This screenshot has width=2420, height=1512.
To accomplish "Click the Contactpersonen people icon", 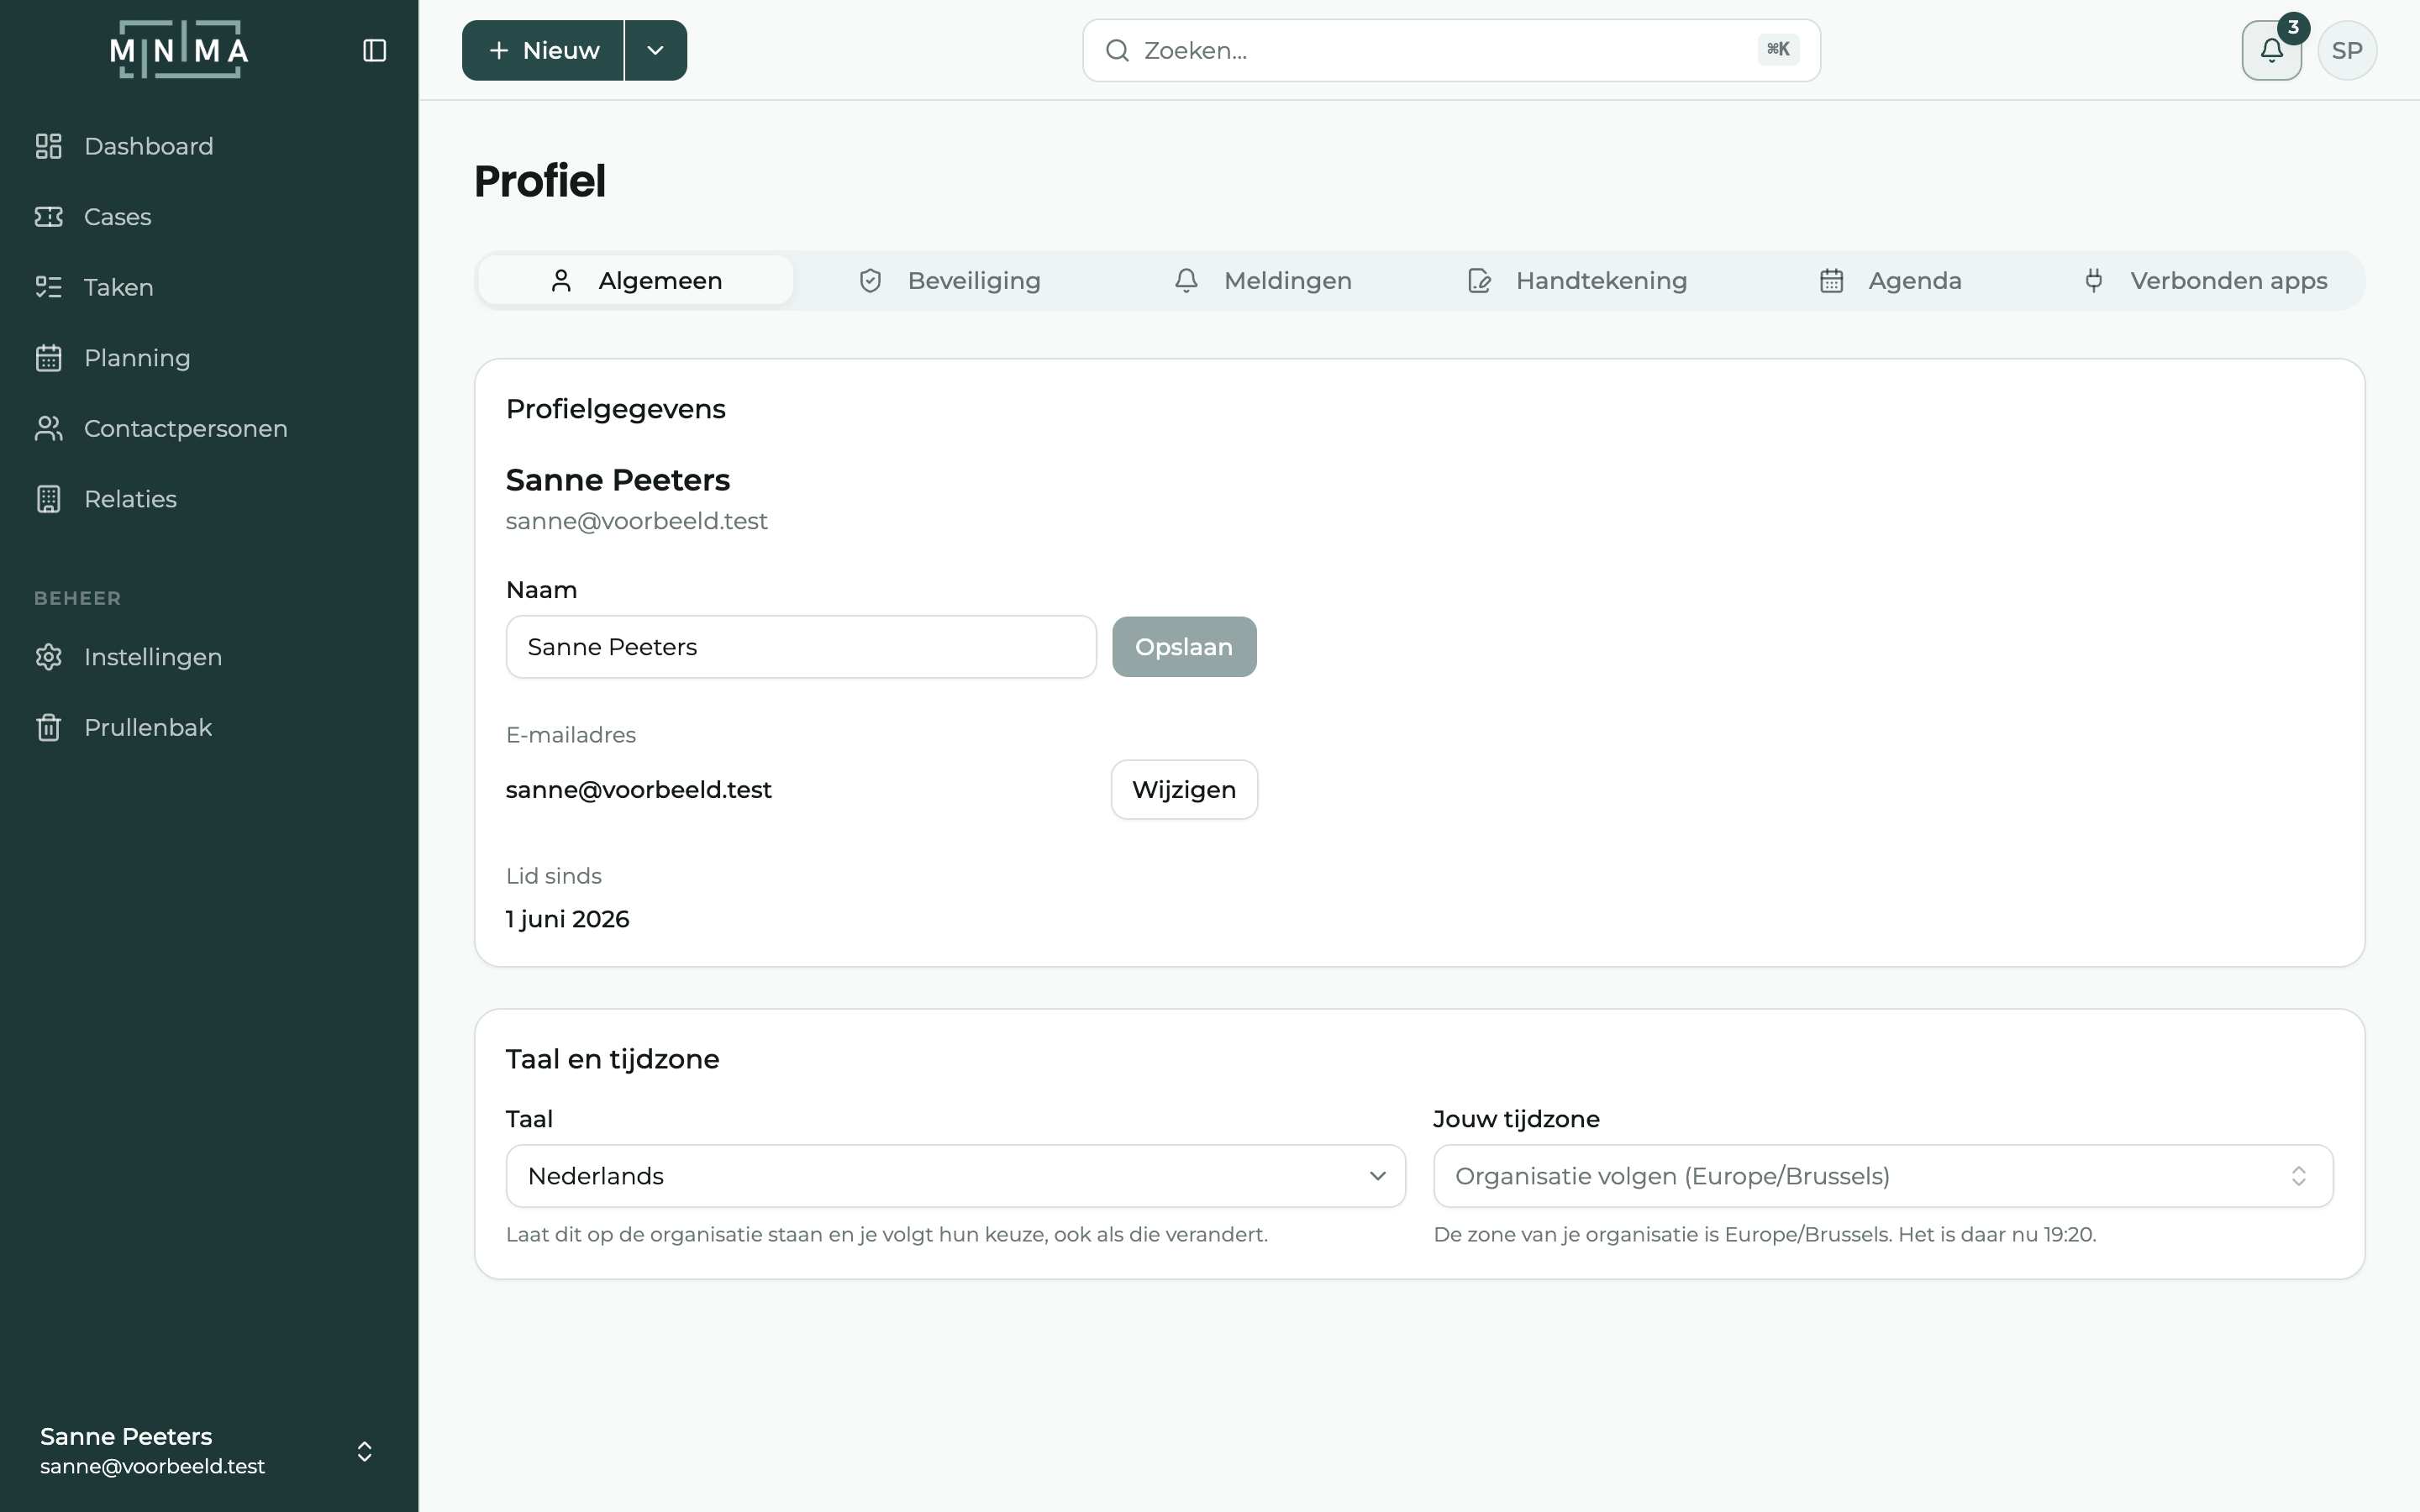I will 48,428.
